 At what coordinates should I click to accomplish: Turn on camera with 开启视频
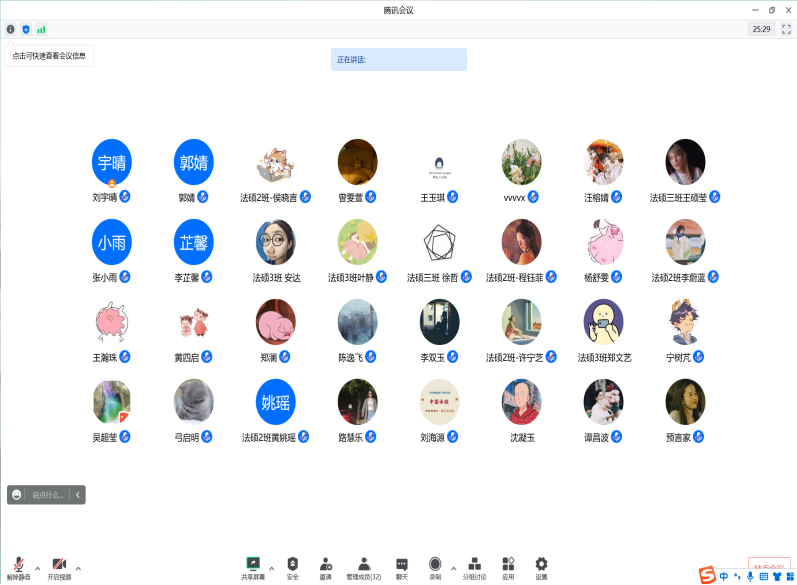pyautogui.click(x=59, y=568)
